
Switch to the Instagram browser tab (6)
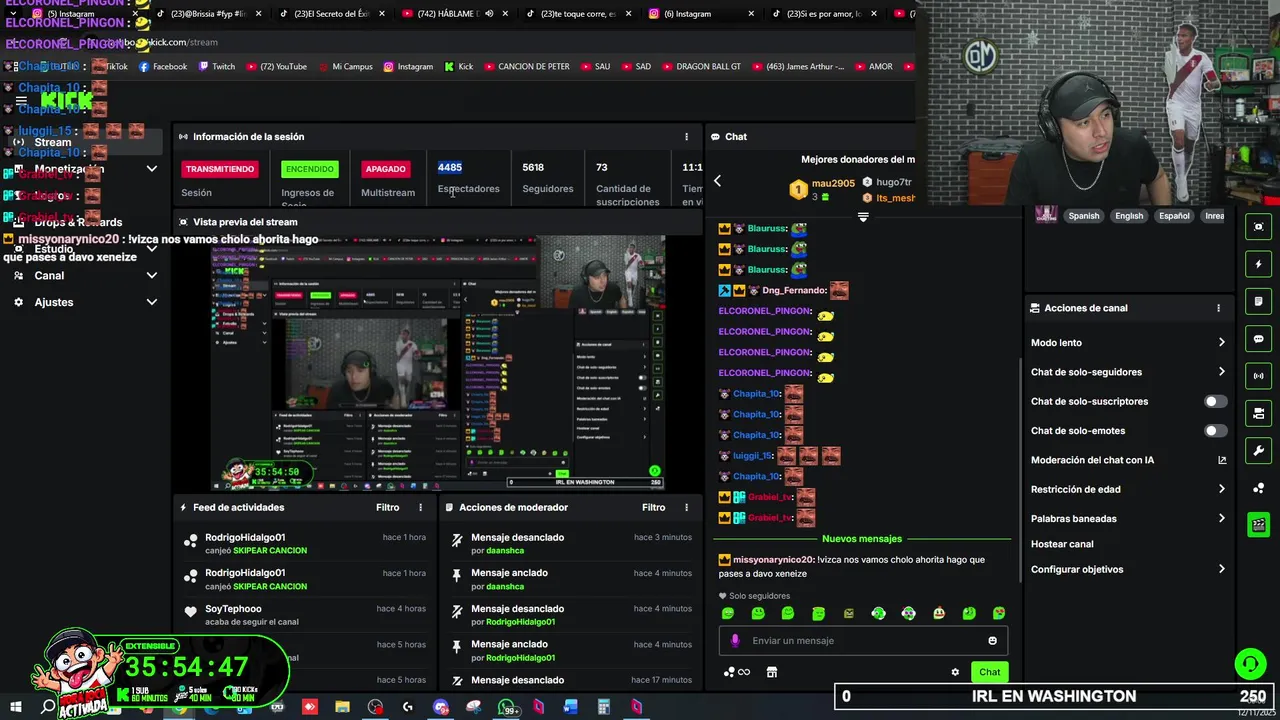(x=690, y=14)
